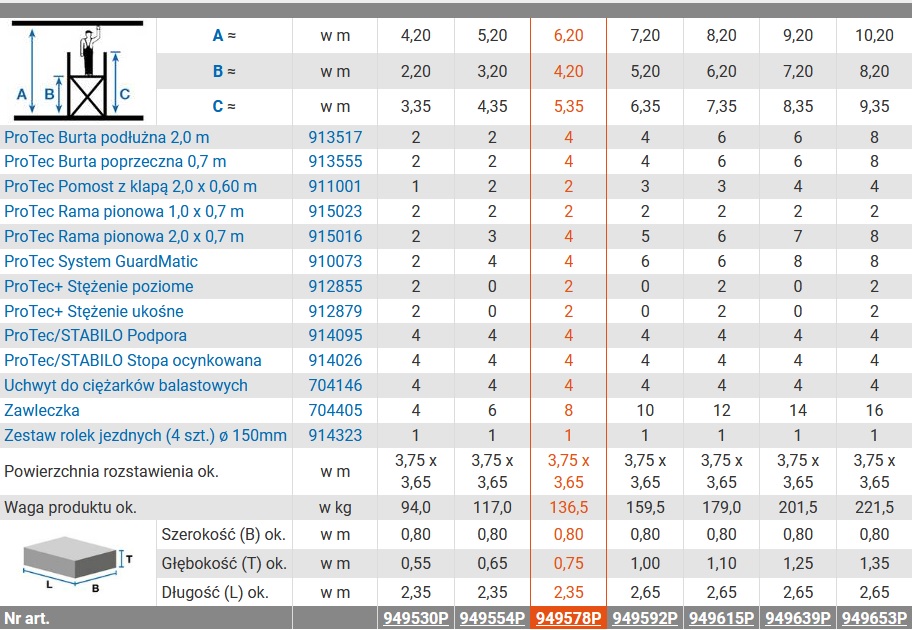Click the 'C ≈' row label

point(224,106)
